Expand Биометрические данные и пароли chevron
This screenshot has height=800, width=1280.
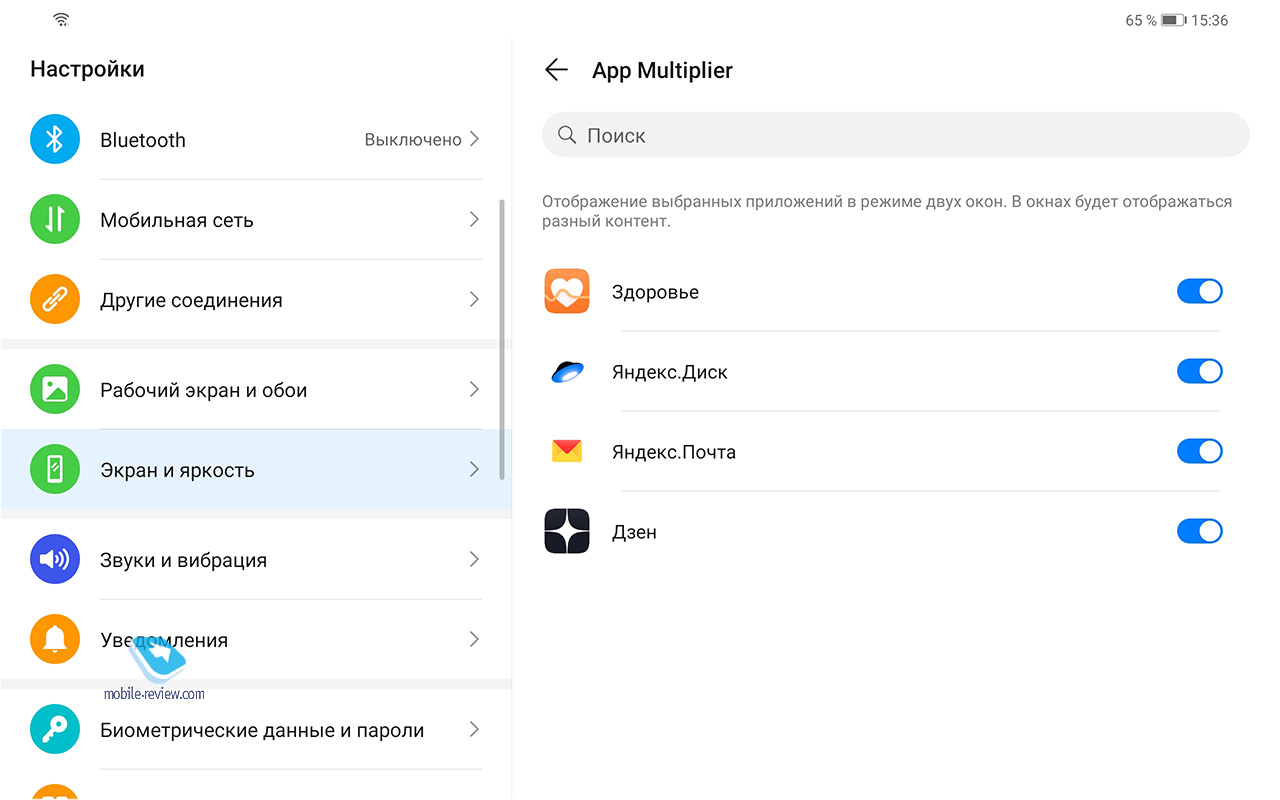click(x=475, y=730)
